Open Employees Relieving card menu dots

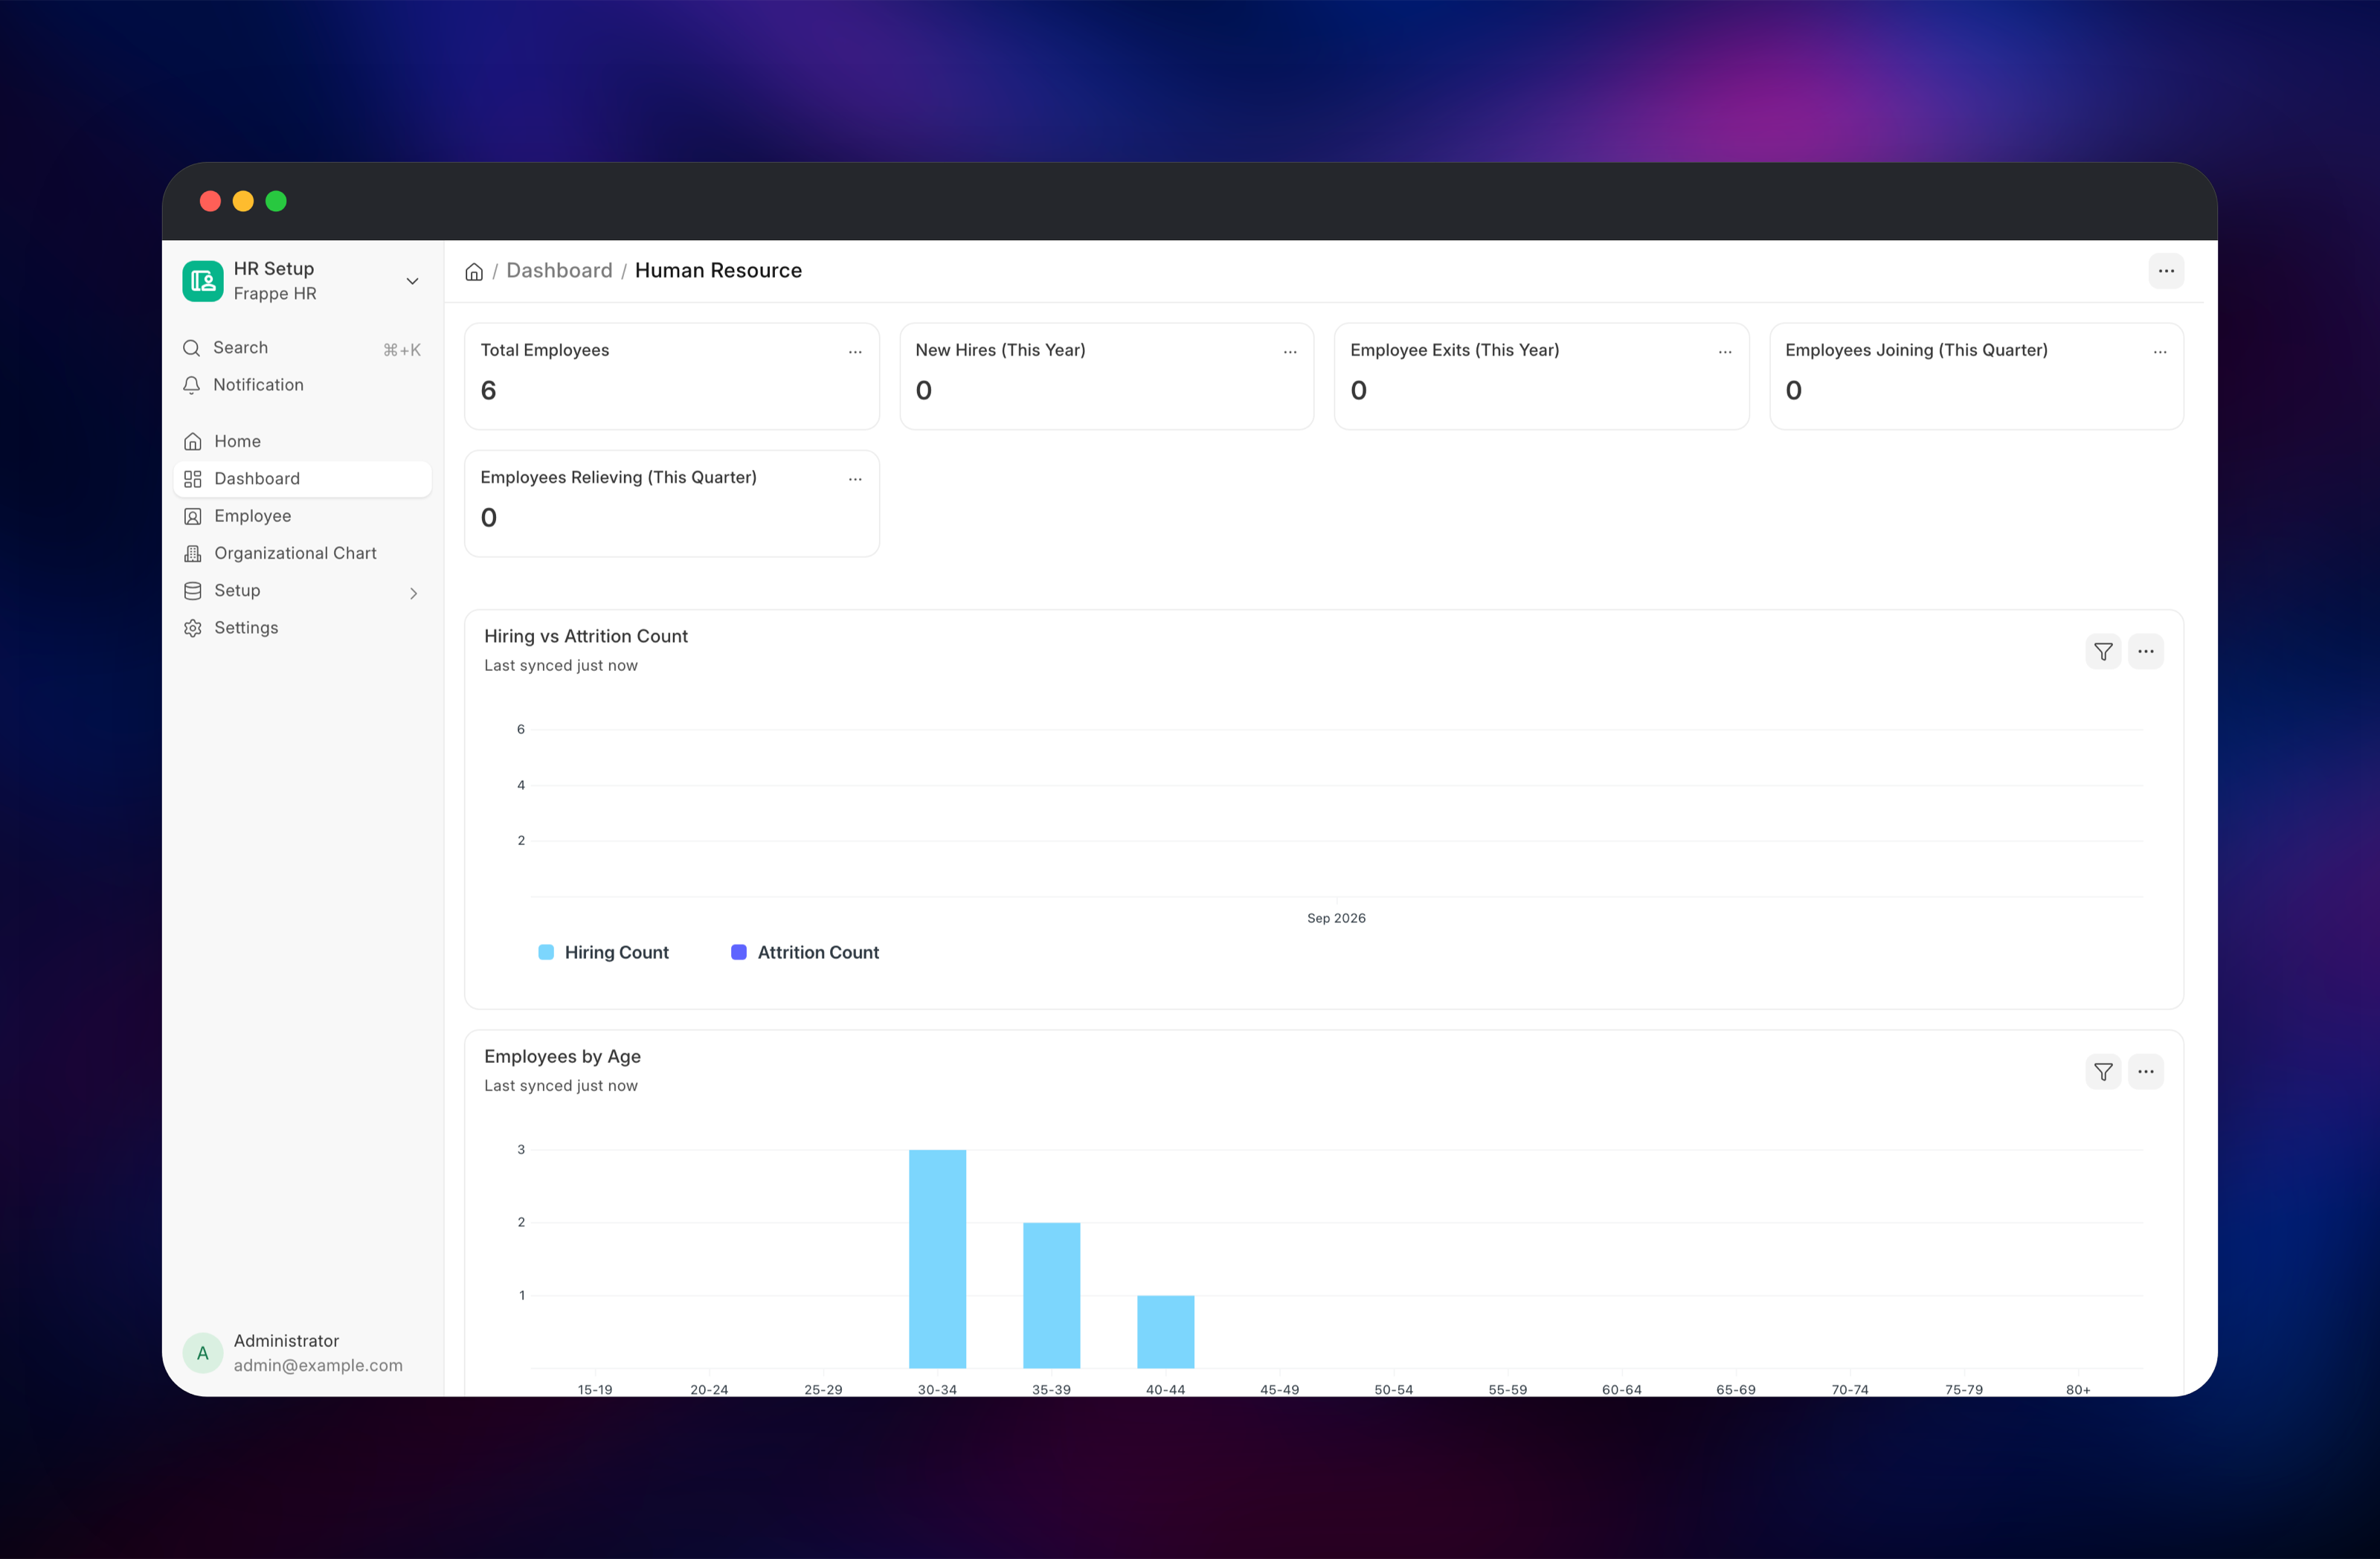click(855, 479)
